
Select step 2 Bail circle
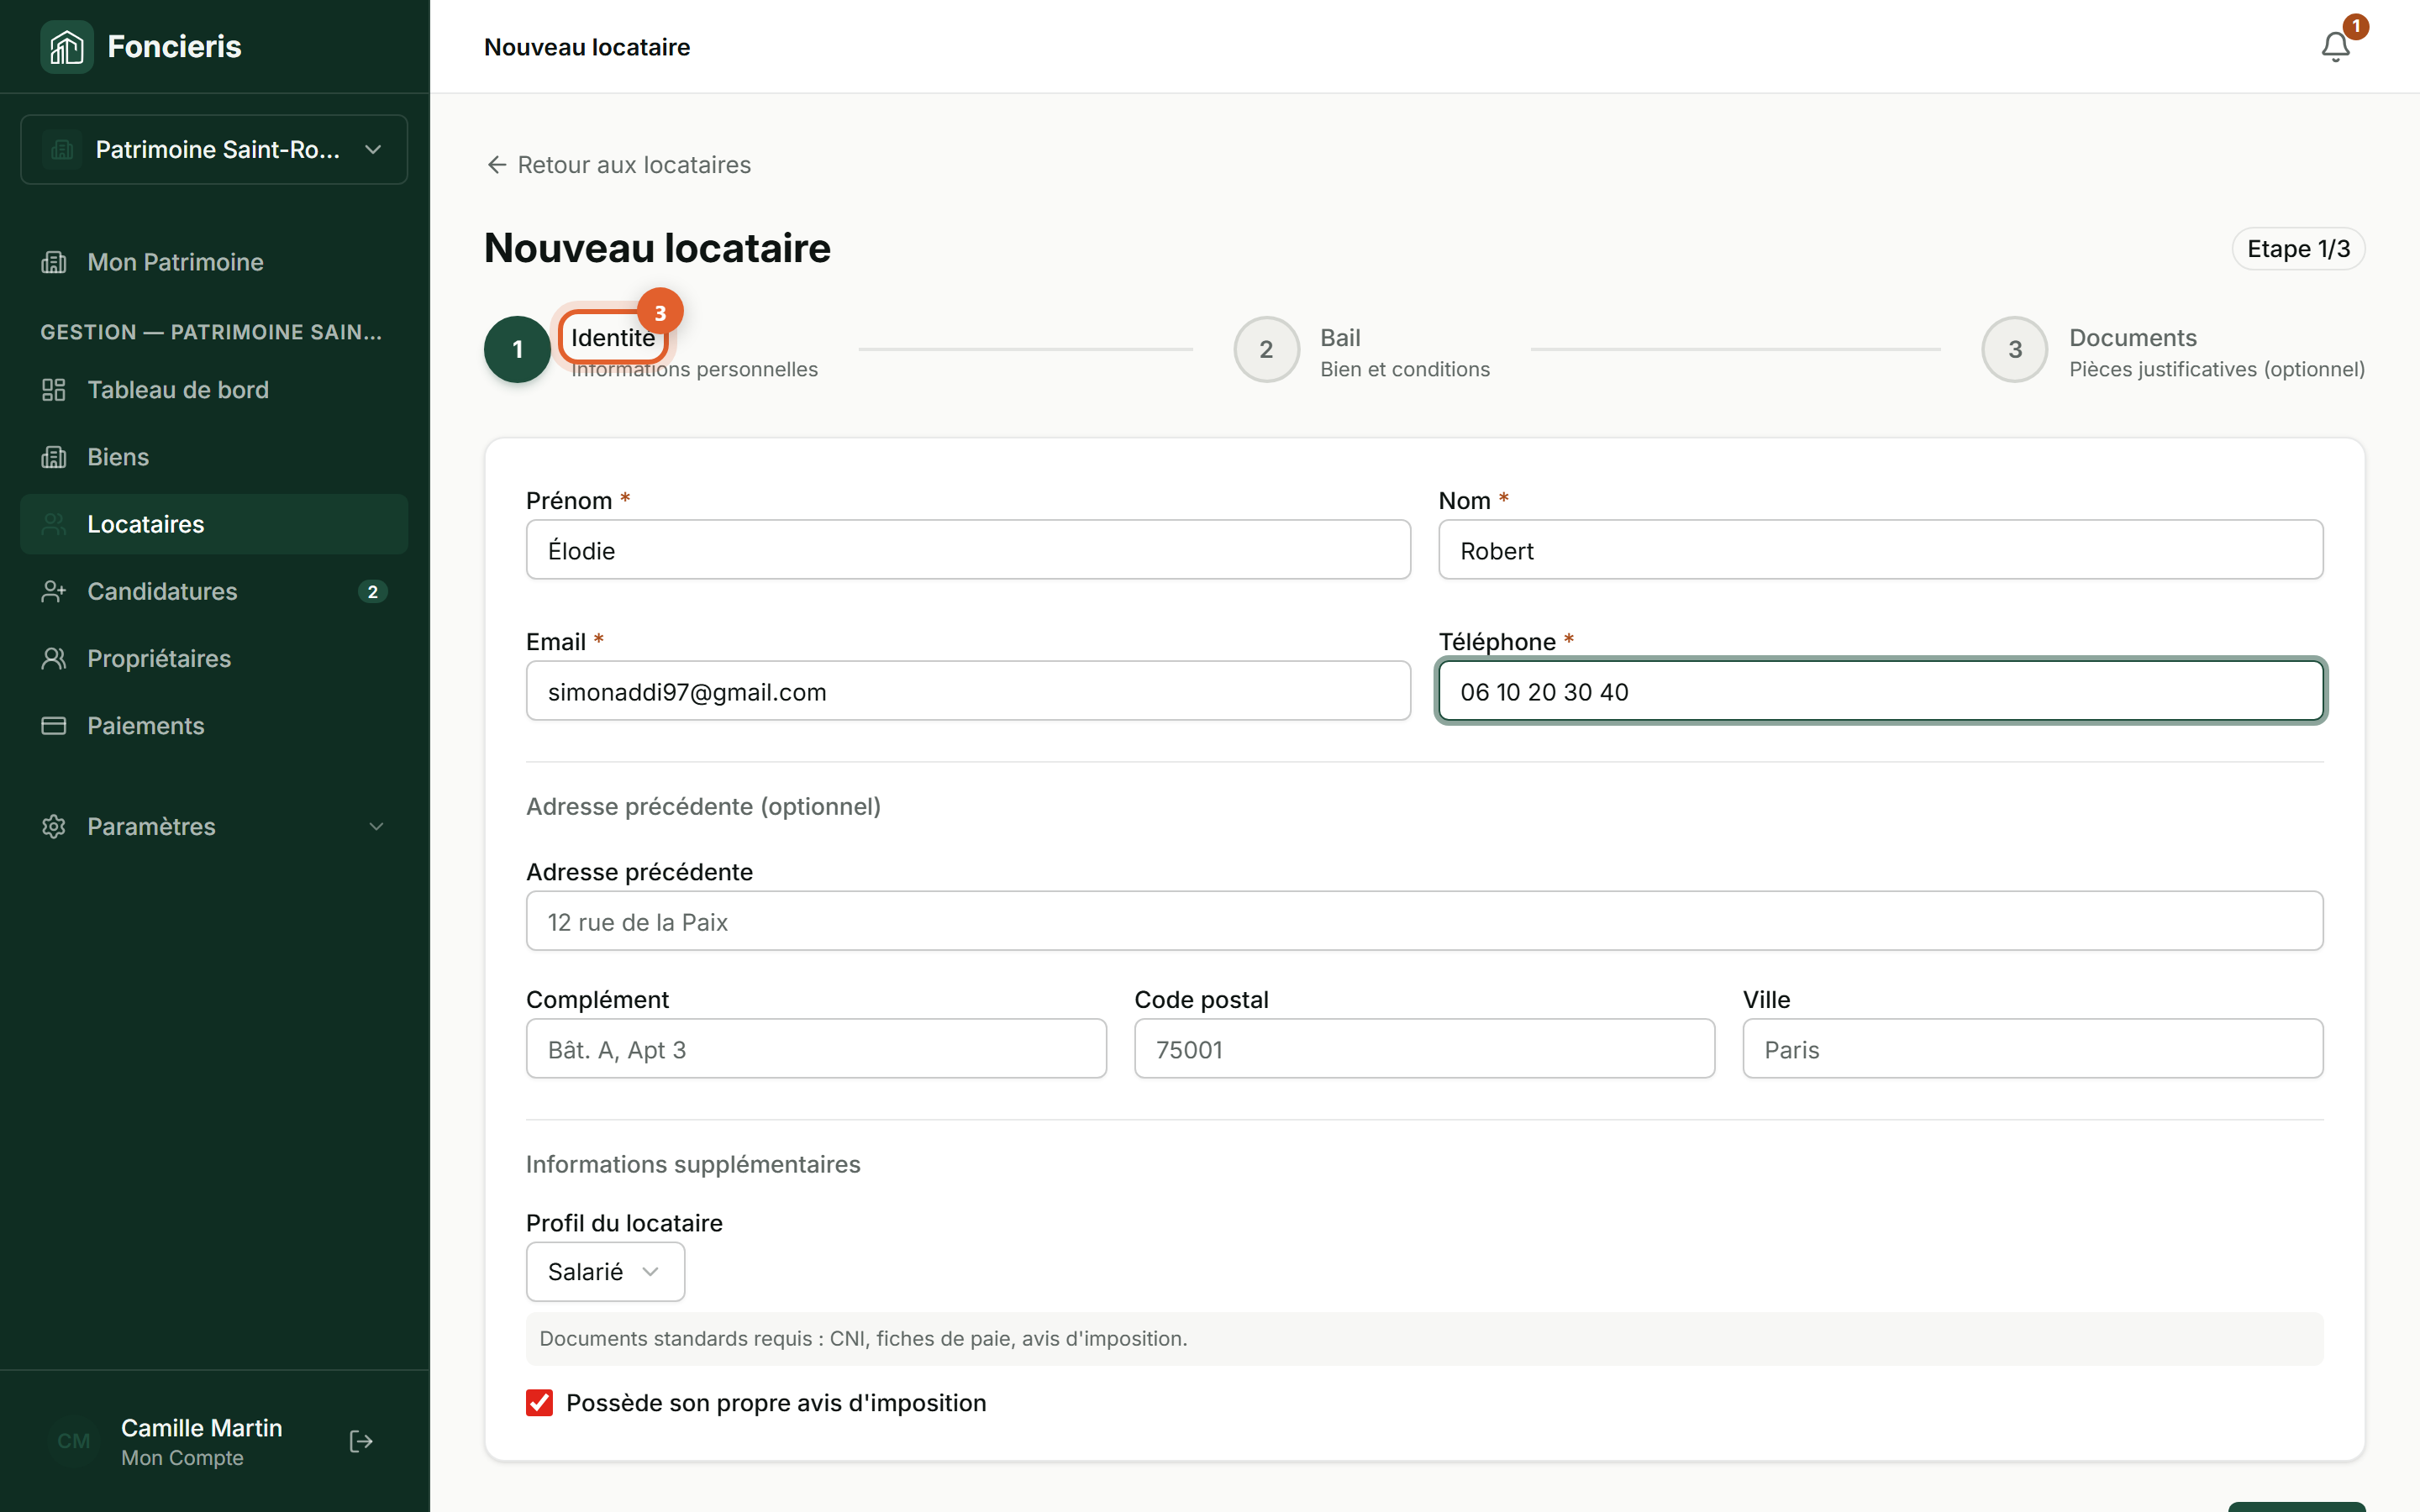click(x=1266, y=349)
